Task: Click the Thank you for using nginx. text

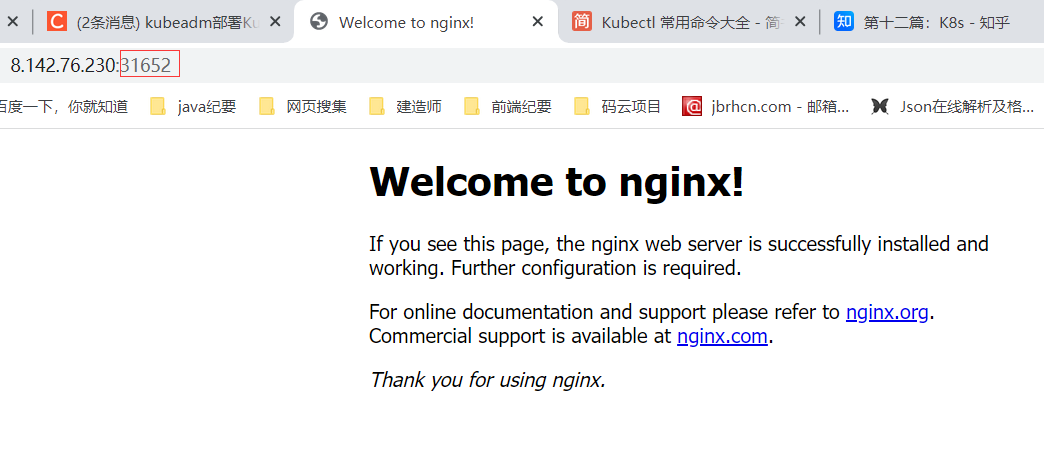Action: coord(487,380)
